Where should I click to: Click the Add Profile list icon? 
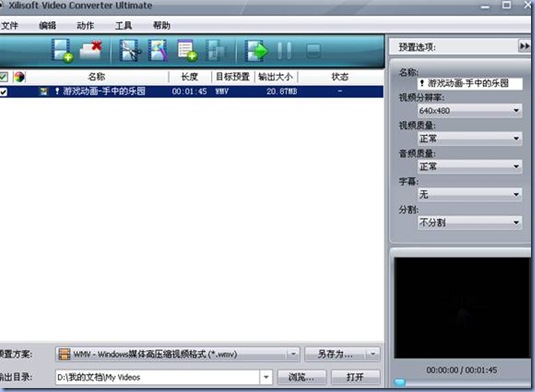pos(187,50)
